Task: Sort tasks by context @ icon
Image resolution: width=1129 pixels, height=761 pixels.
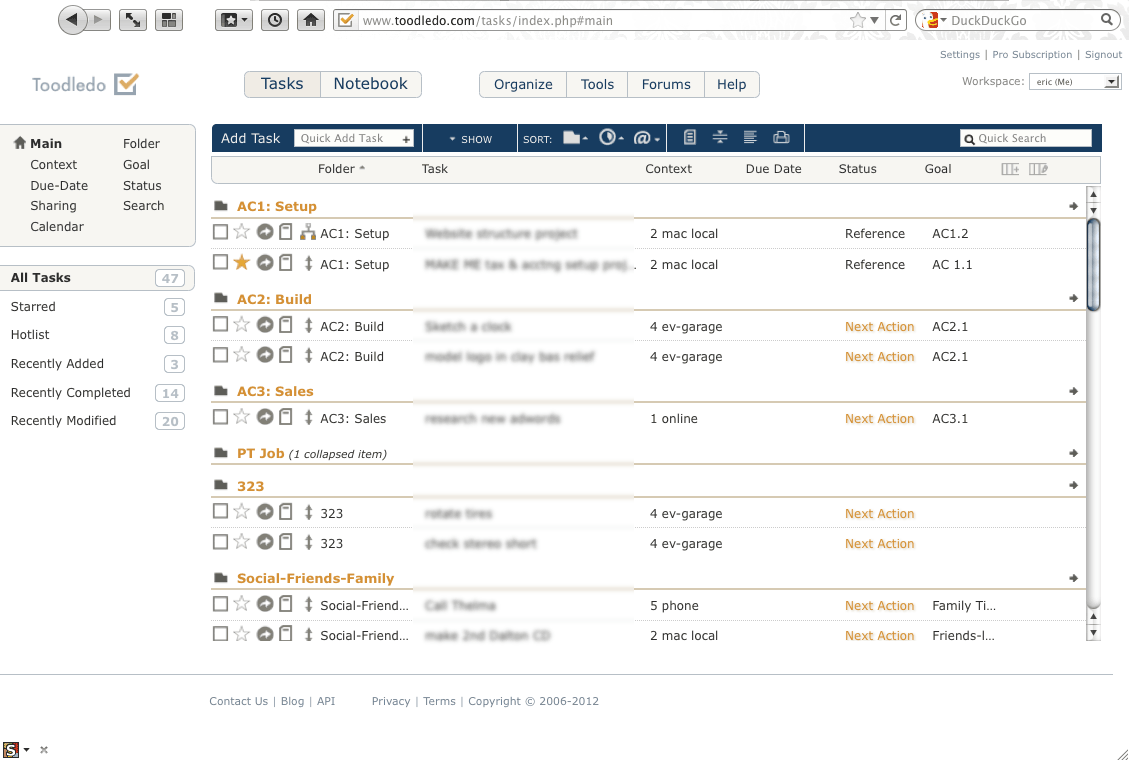Action: (646, 138)
